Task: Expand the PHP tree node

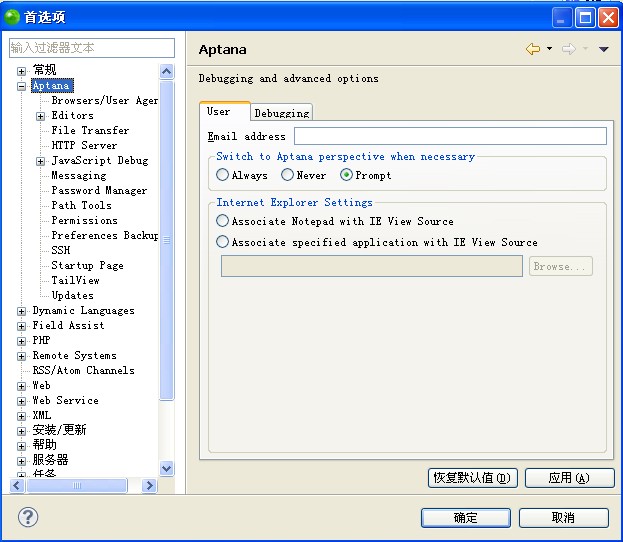Action: coord(21,341)
